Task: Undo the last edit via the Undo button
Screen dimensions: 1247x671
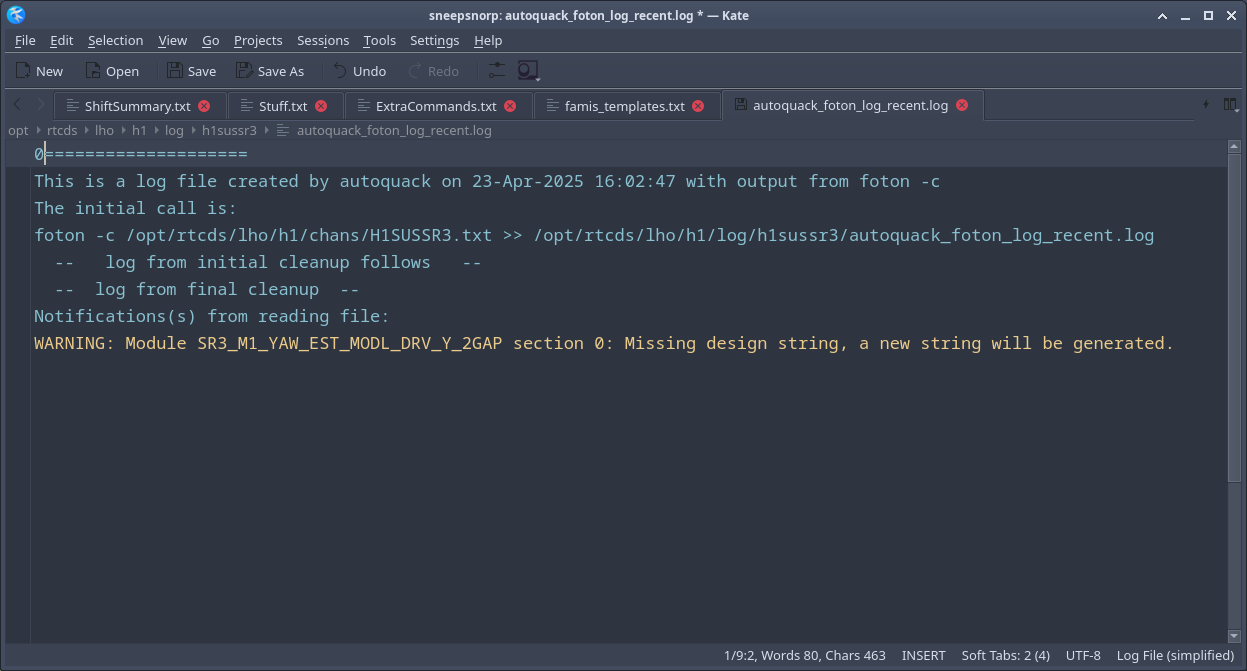Action: pos(359,71)
